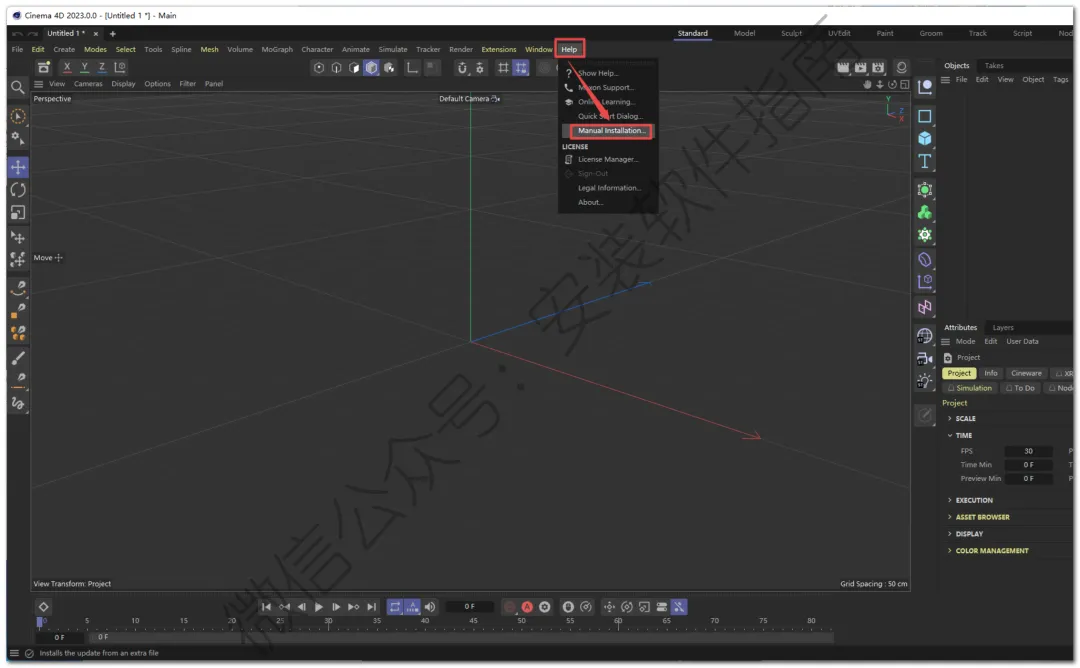The width and height of the screenshot is (1080, 668).
Task: Toggle the coordinate system button
Action: [120, 67]
